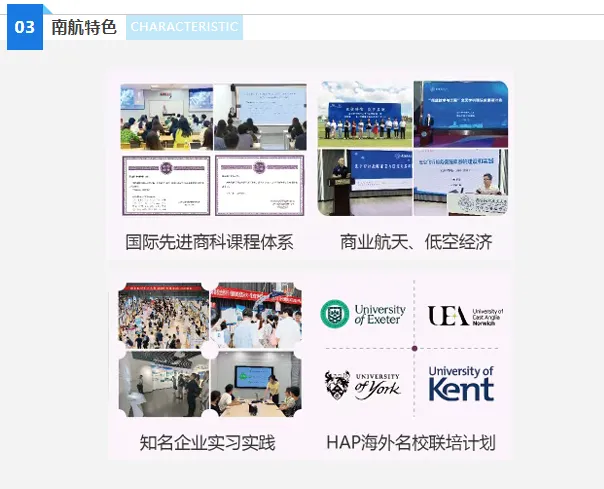Open the crowded job fair aerial photo
This screenshot has width=604, height=489.
(164, 316)
